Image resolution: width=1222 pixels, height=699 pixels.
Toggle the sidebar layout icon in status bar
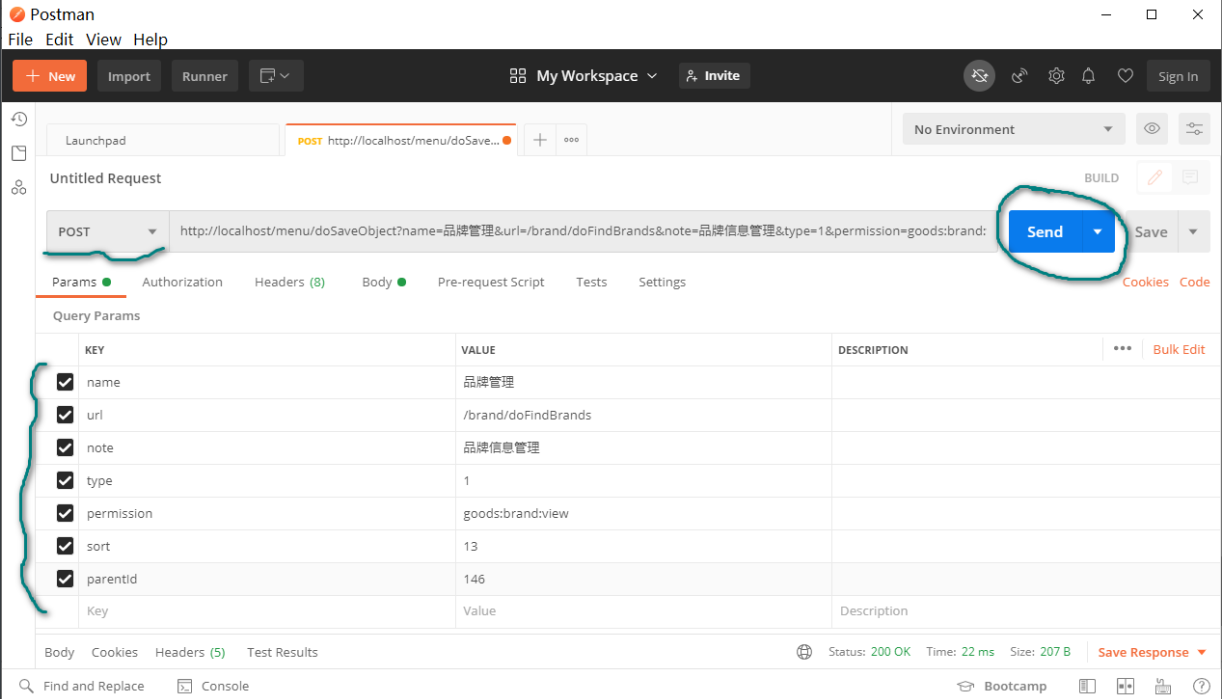(1088, 686)
